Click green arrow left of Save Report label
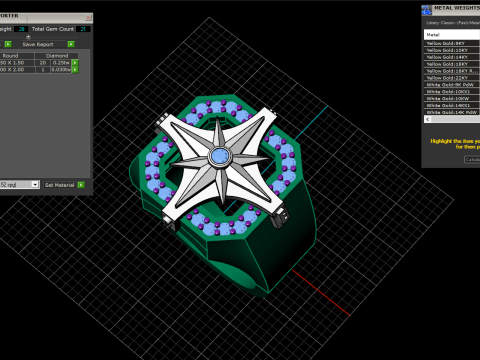The height and width of the screenshot is (360, 480). click(x=8, y=44)
